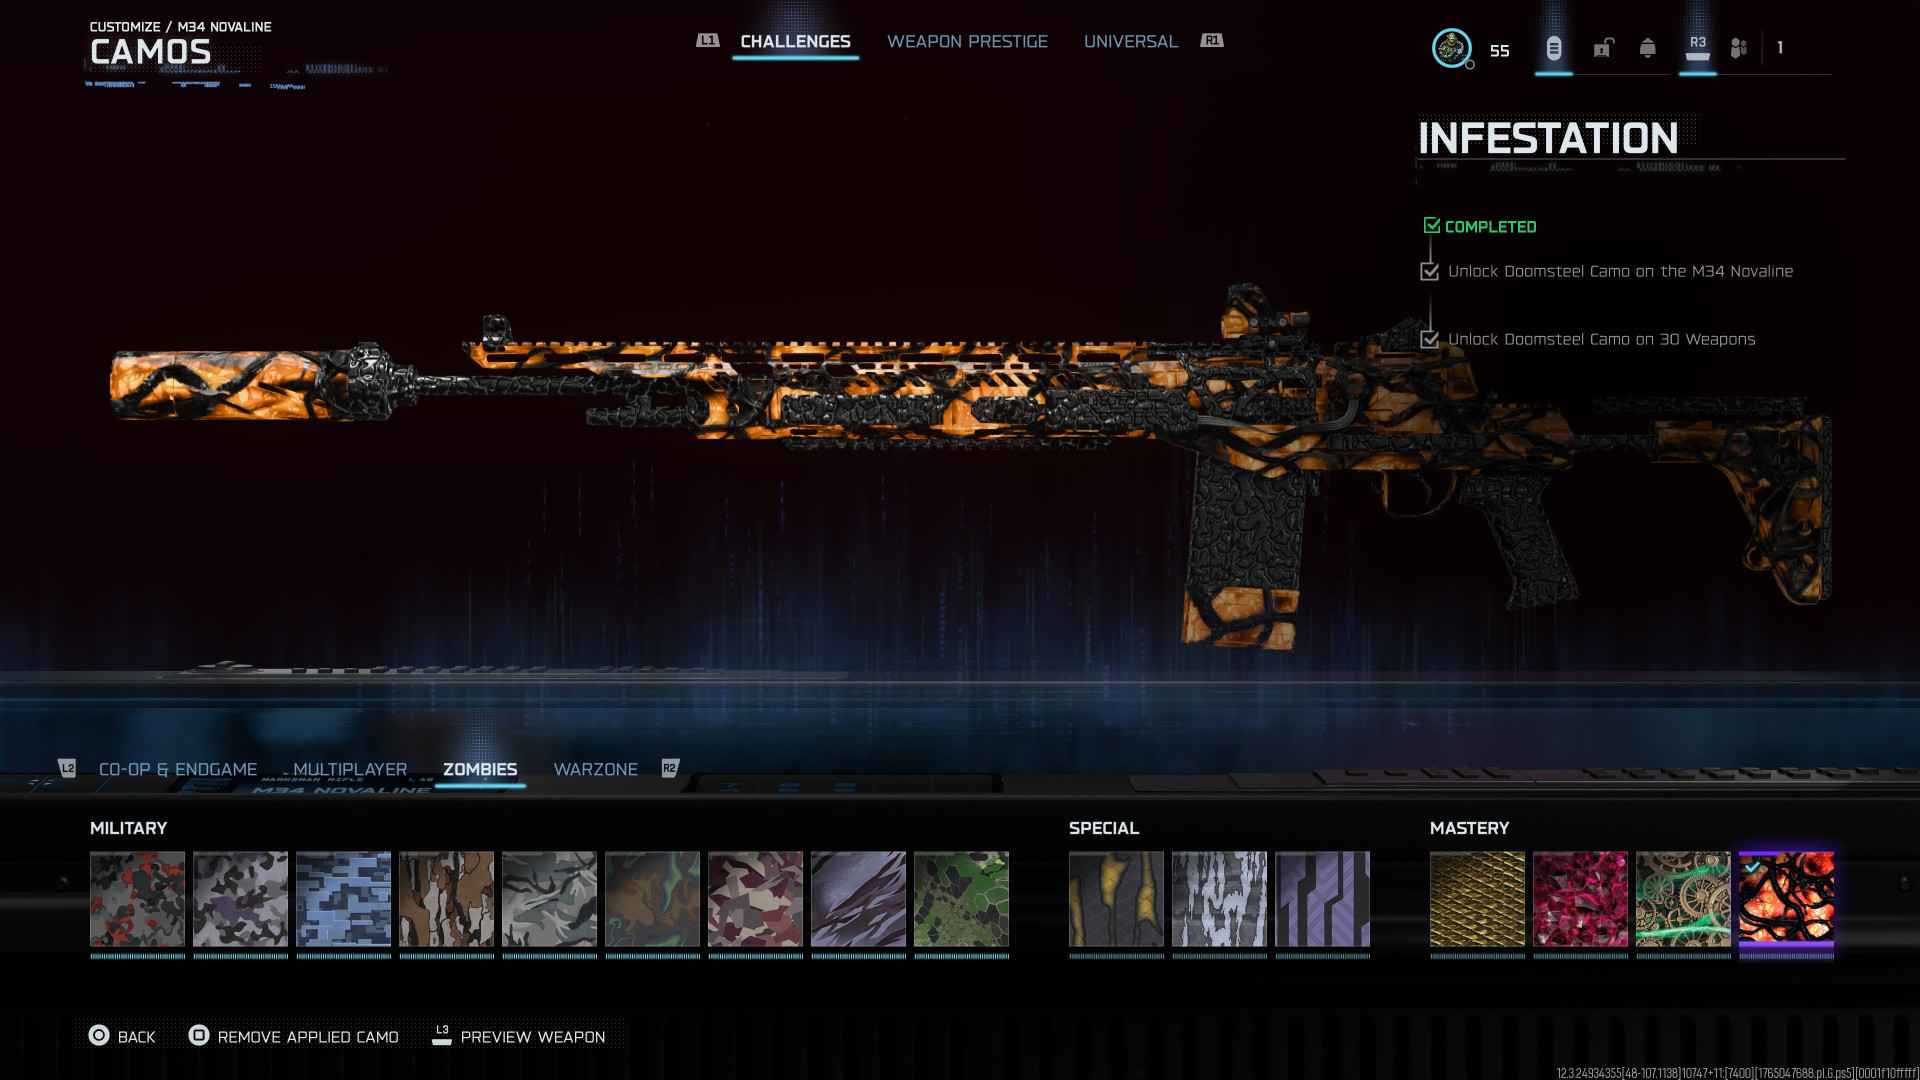This screenshot has width=1920, height=1080.
Task: Switch to the Warzone camo category
Action: click(595, 769)
